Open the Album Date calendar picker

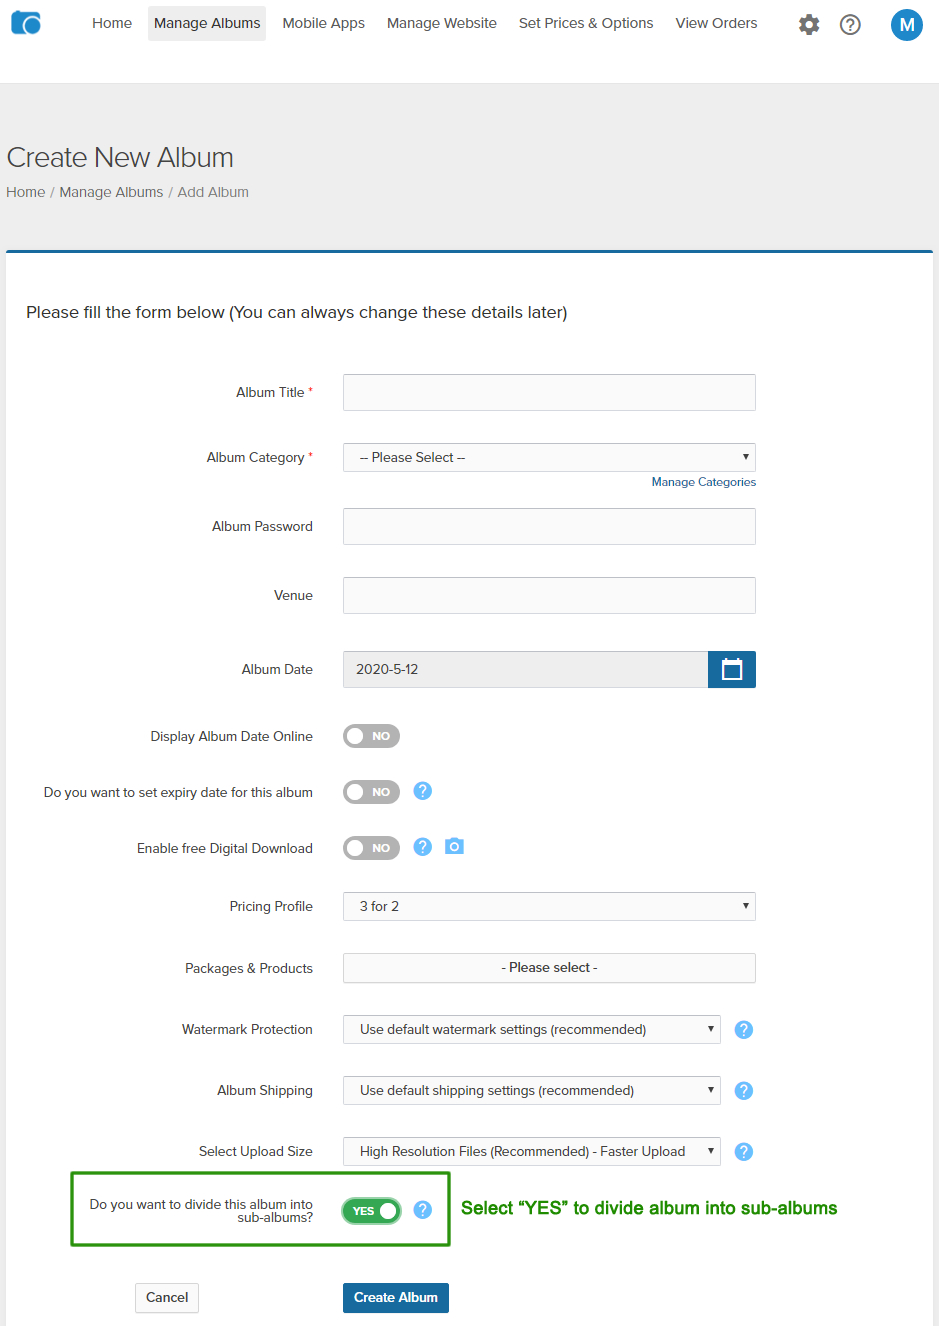[732, 669]
